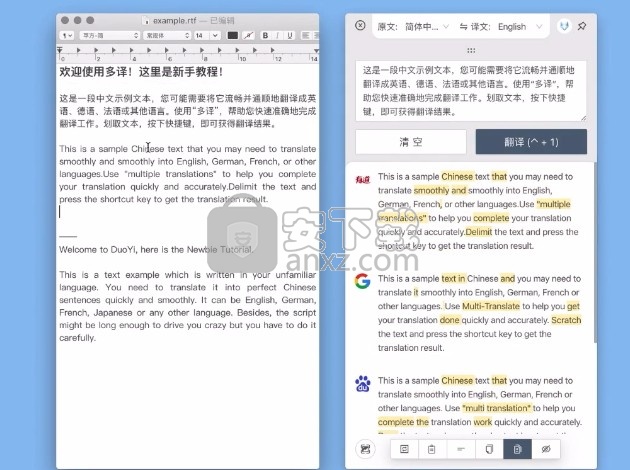The height and width of the screenshot is (470, 630).
Task: Click highlighted 'multi translation' in Baidu result
Action: point(497,408)
